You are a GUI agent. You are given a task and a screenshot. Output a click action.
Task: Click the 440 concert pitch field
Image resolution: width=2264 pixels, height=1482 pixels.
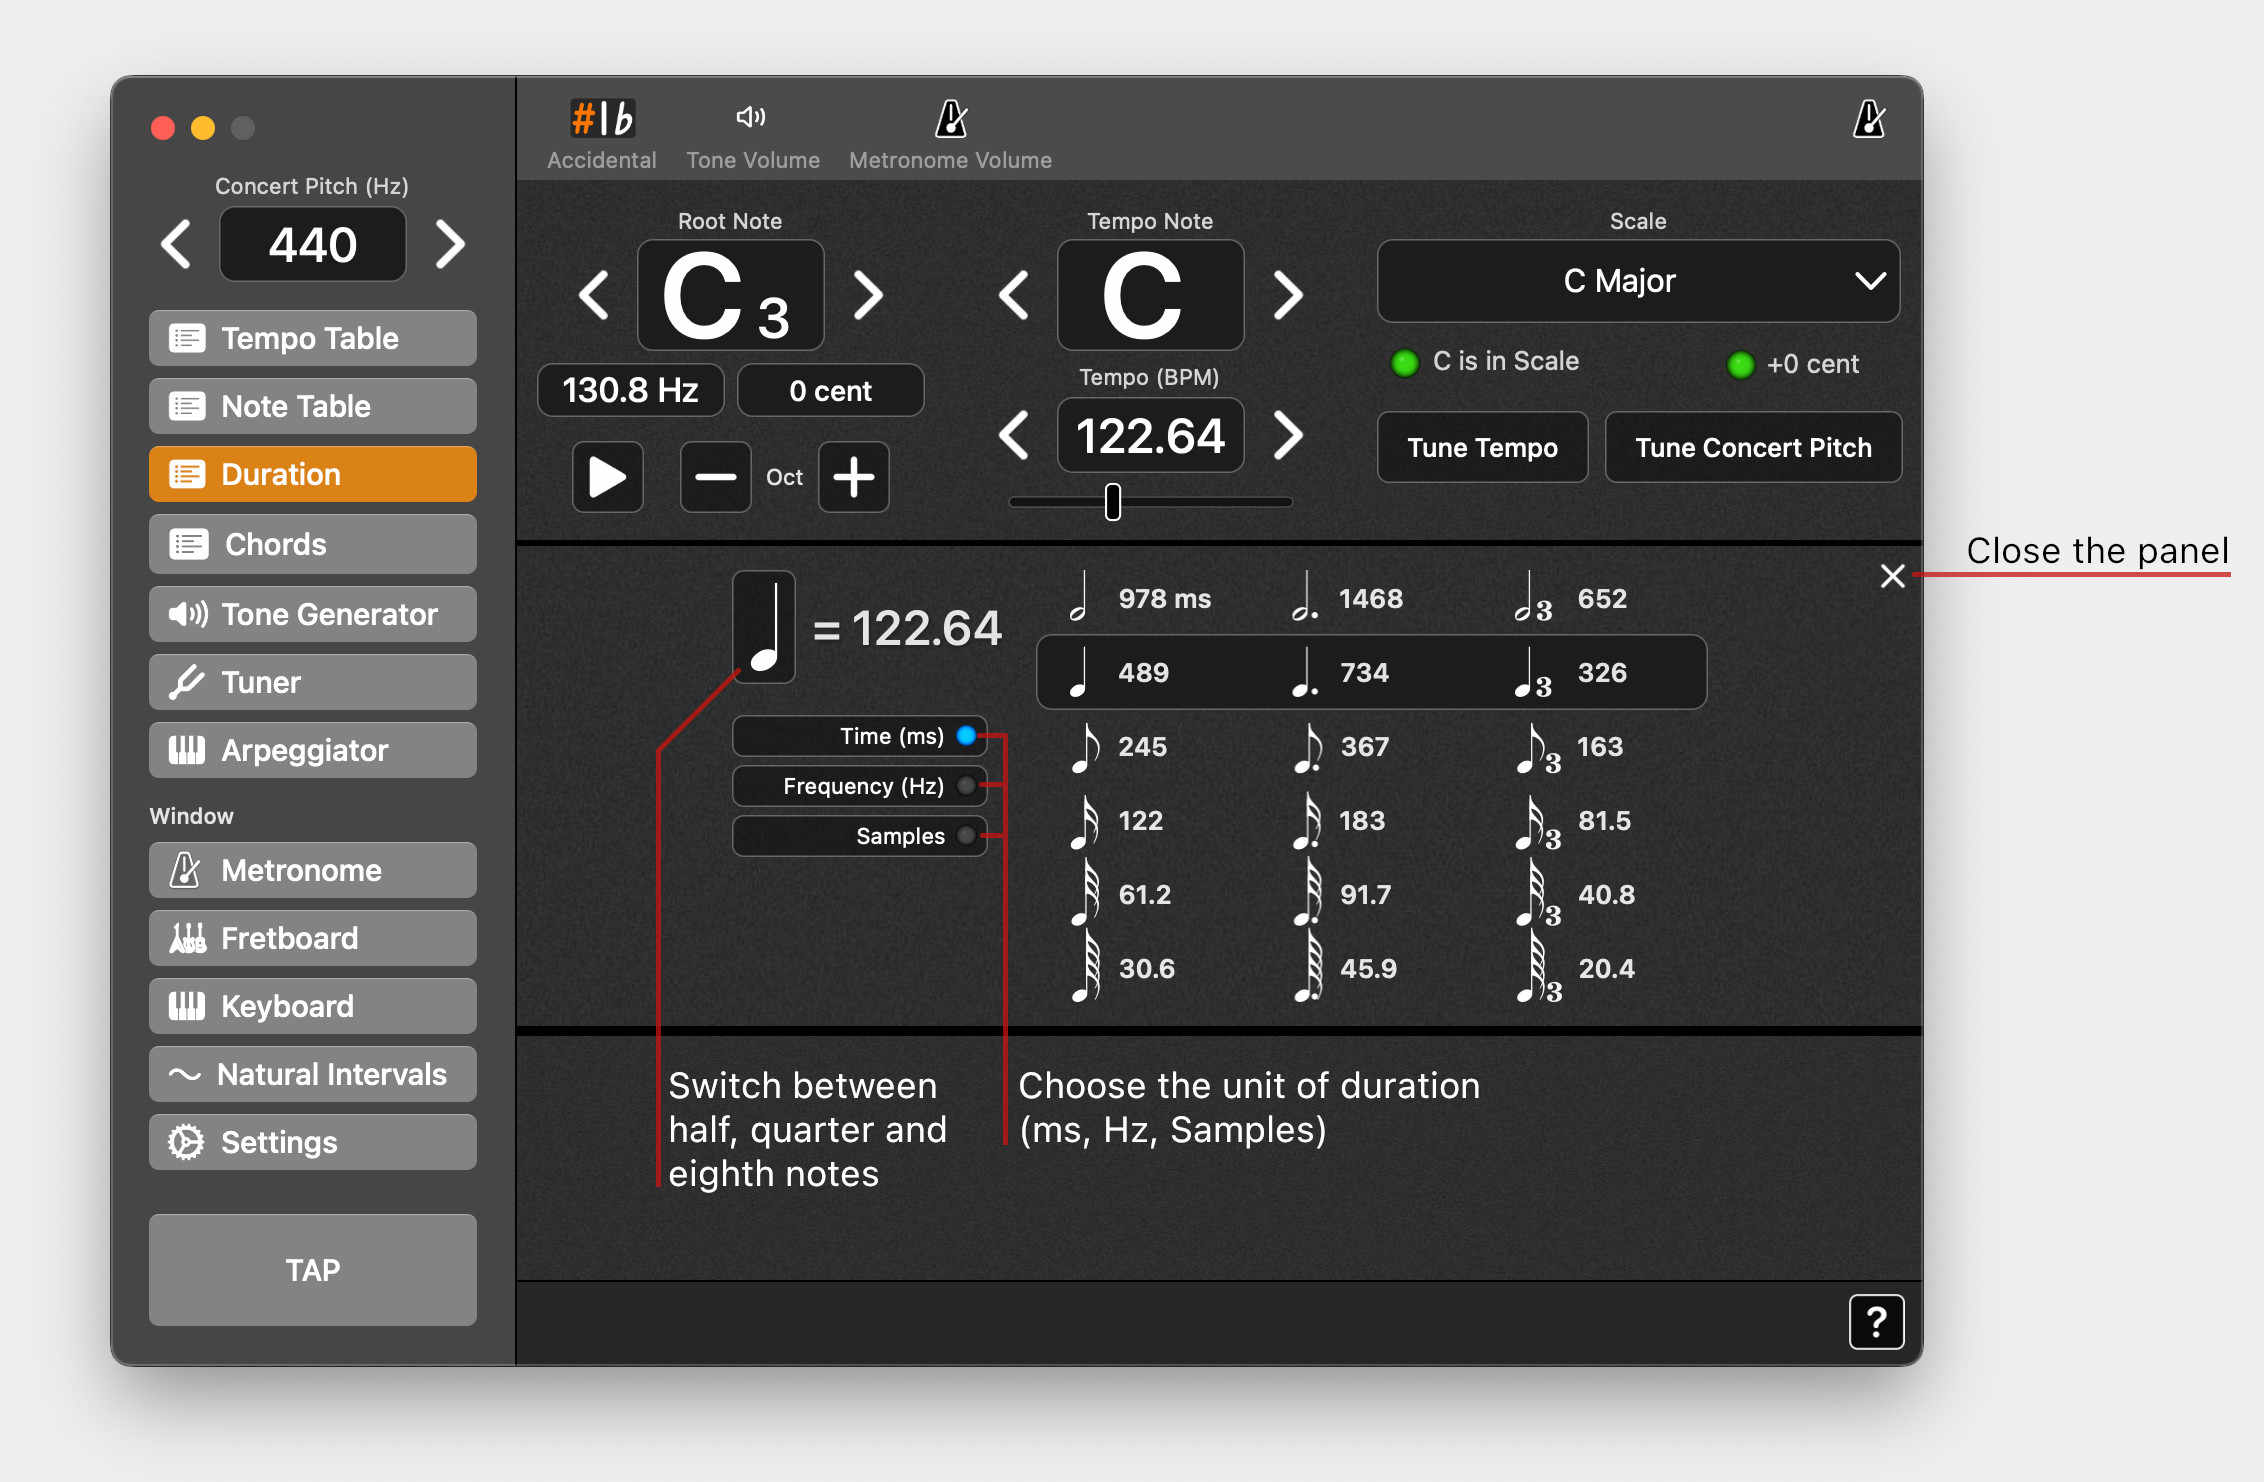(x=313, y=244)
